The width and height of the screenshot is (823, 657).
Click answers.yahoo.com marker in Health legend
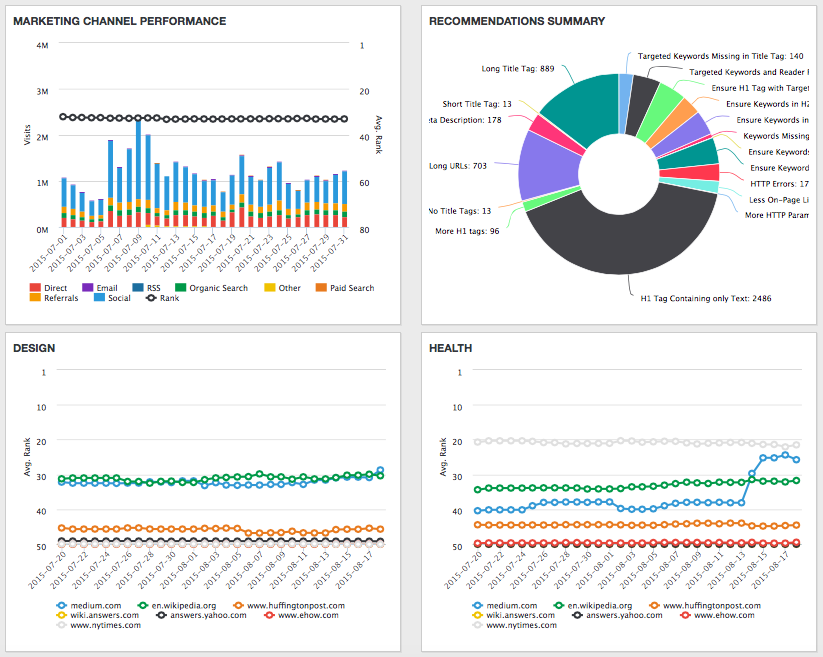580,615
